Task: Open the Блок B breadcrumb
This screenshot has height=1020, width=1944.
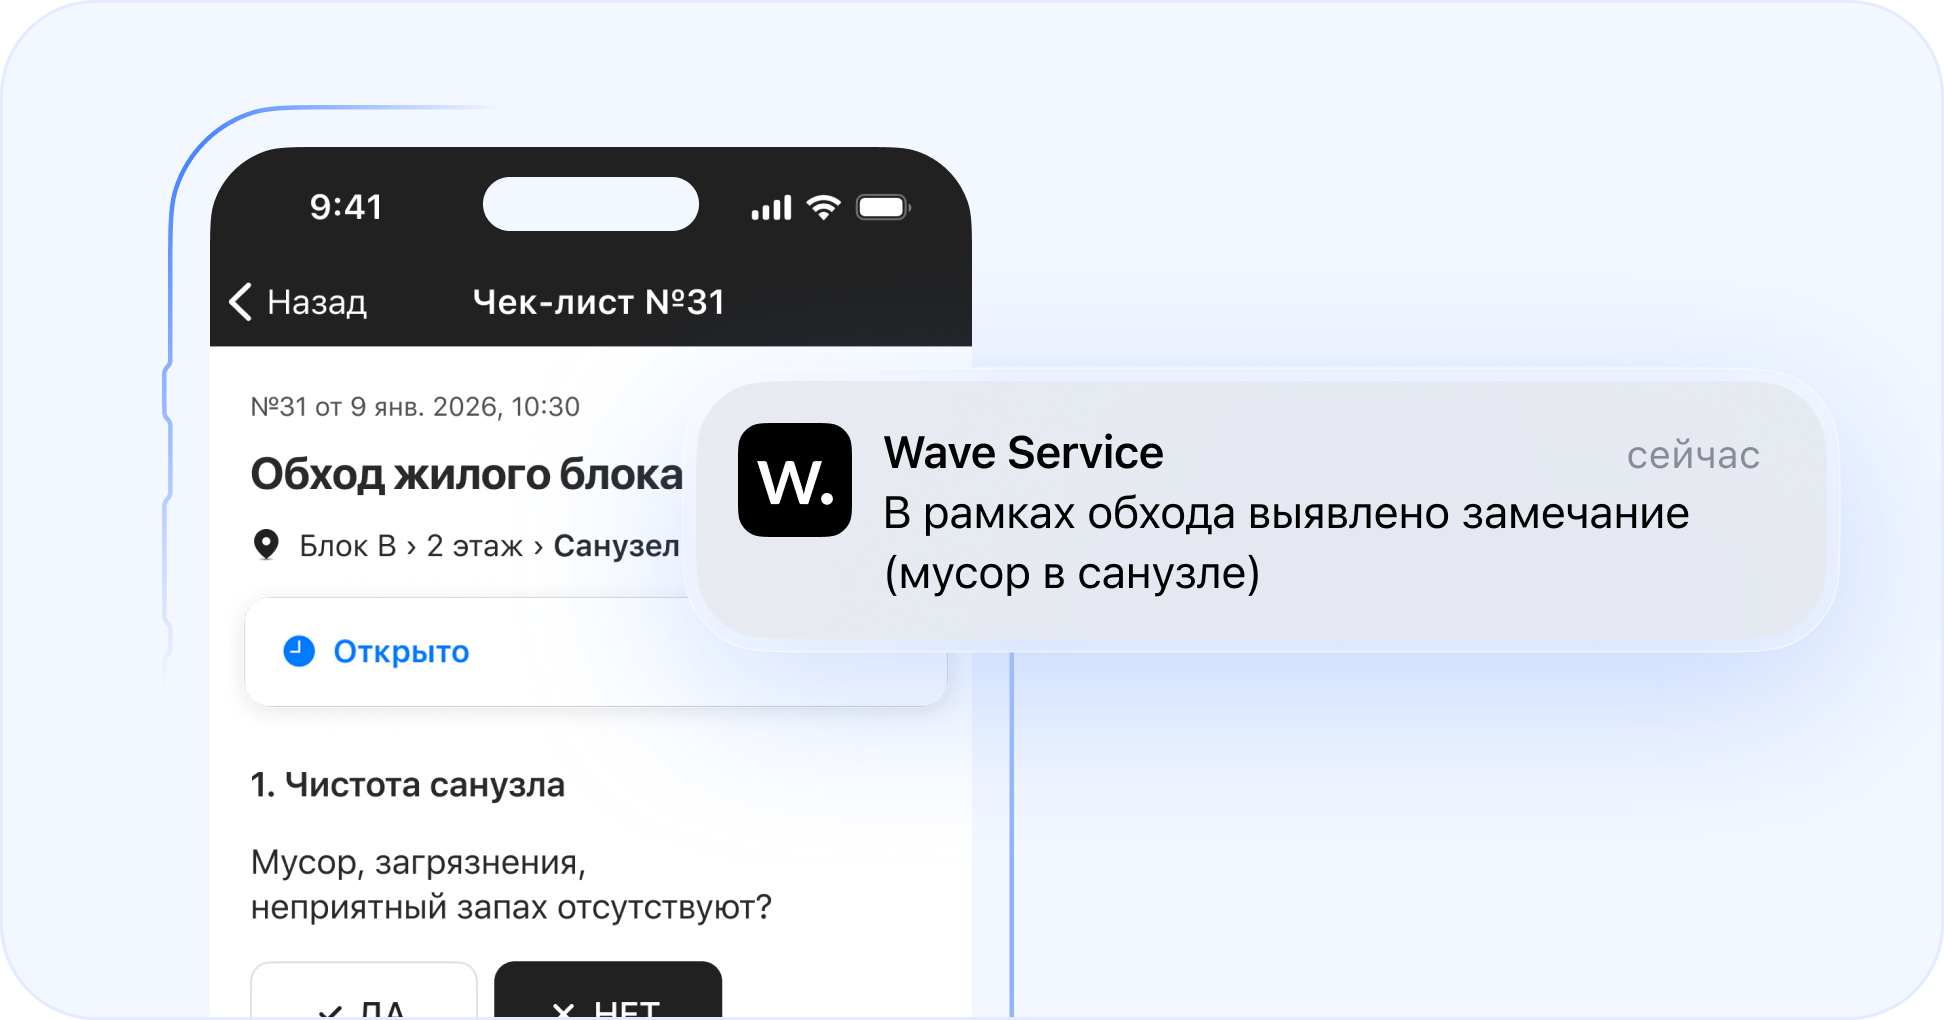Action: (x=348, y=546)
